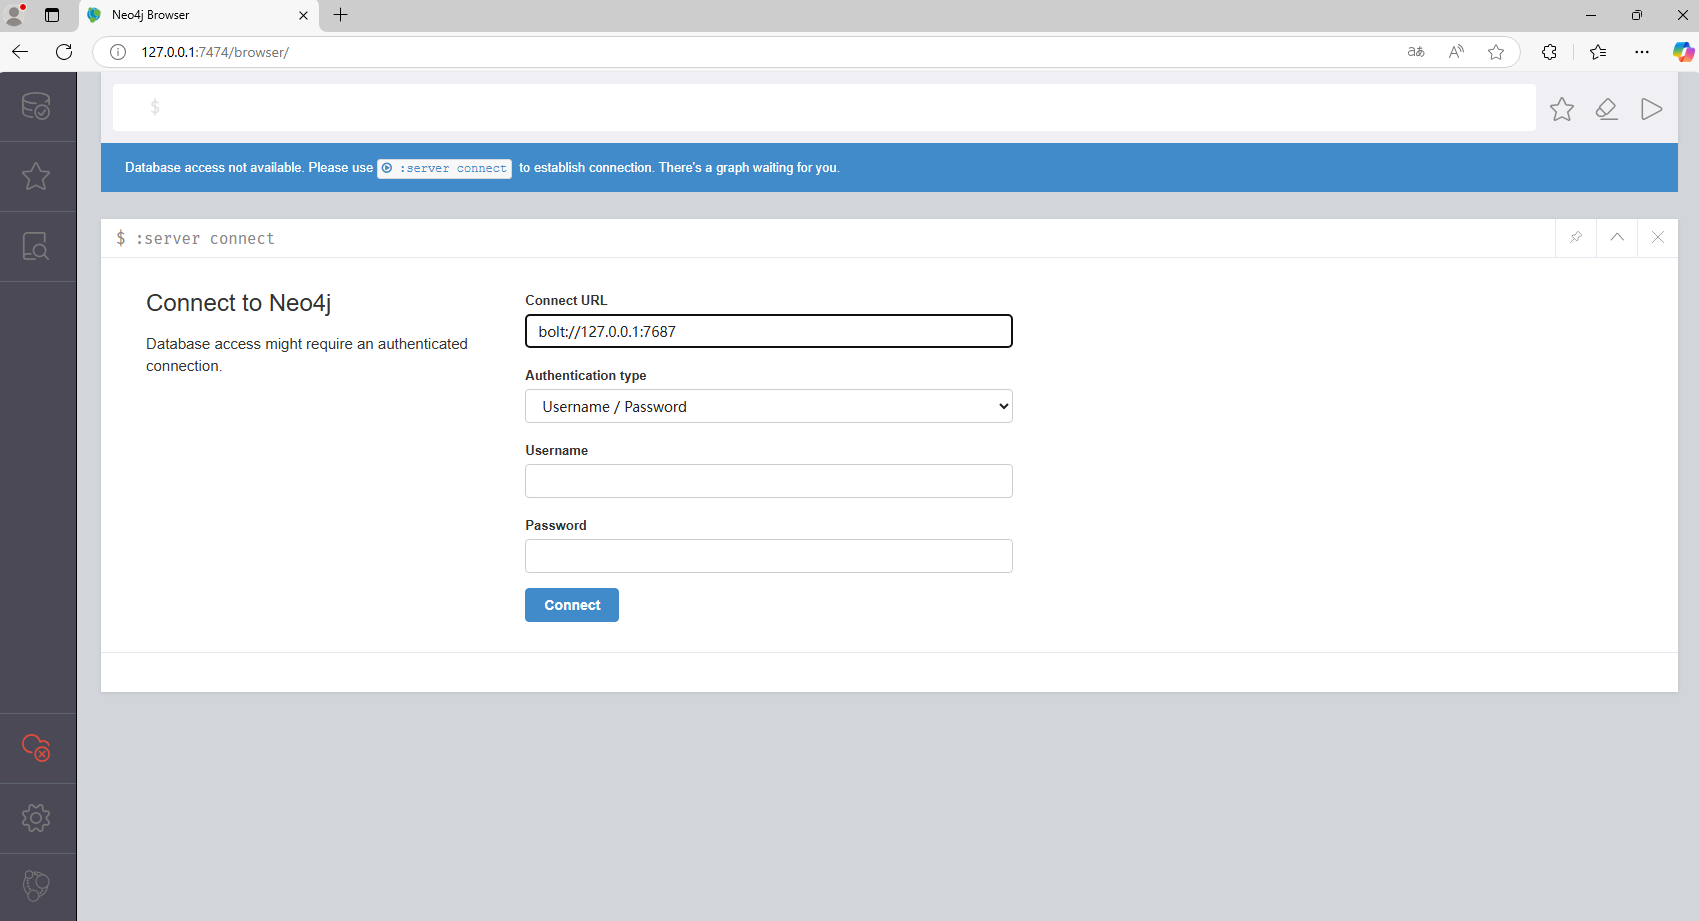
Task: Open the tab actions menu icon
Action: [x=52, y=15]
